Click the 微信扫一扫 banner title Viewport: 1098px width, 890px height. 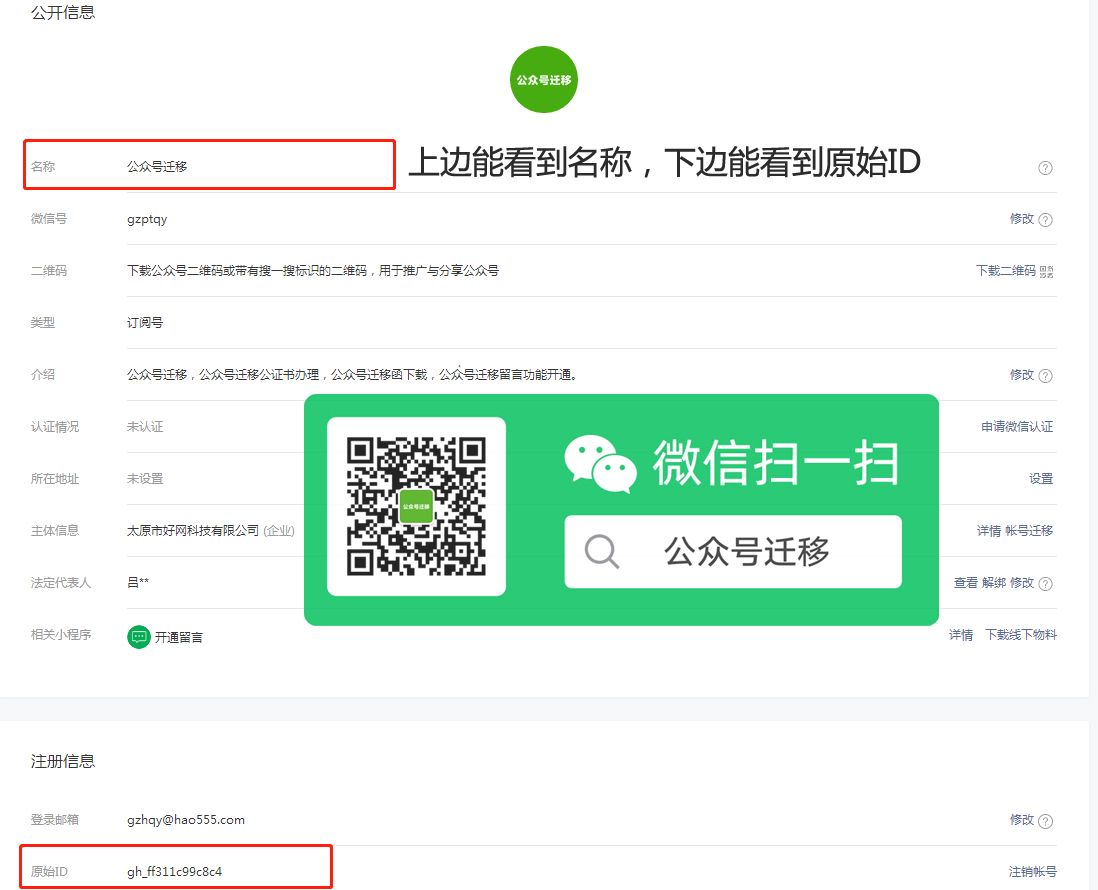click(x=775, y=463)
